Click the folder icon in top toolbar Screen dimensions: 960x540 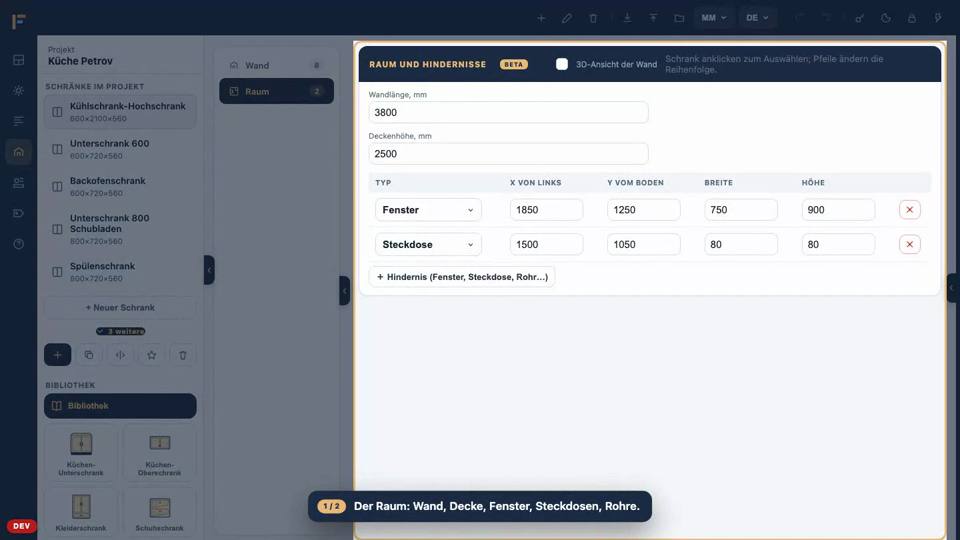(679, 18)
